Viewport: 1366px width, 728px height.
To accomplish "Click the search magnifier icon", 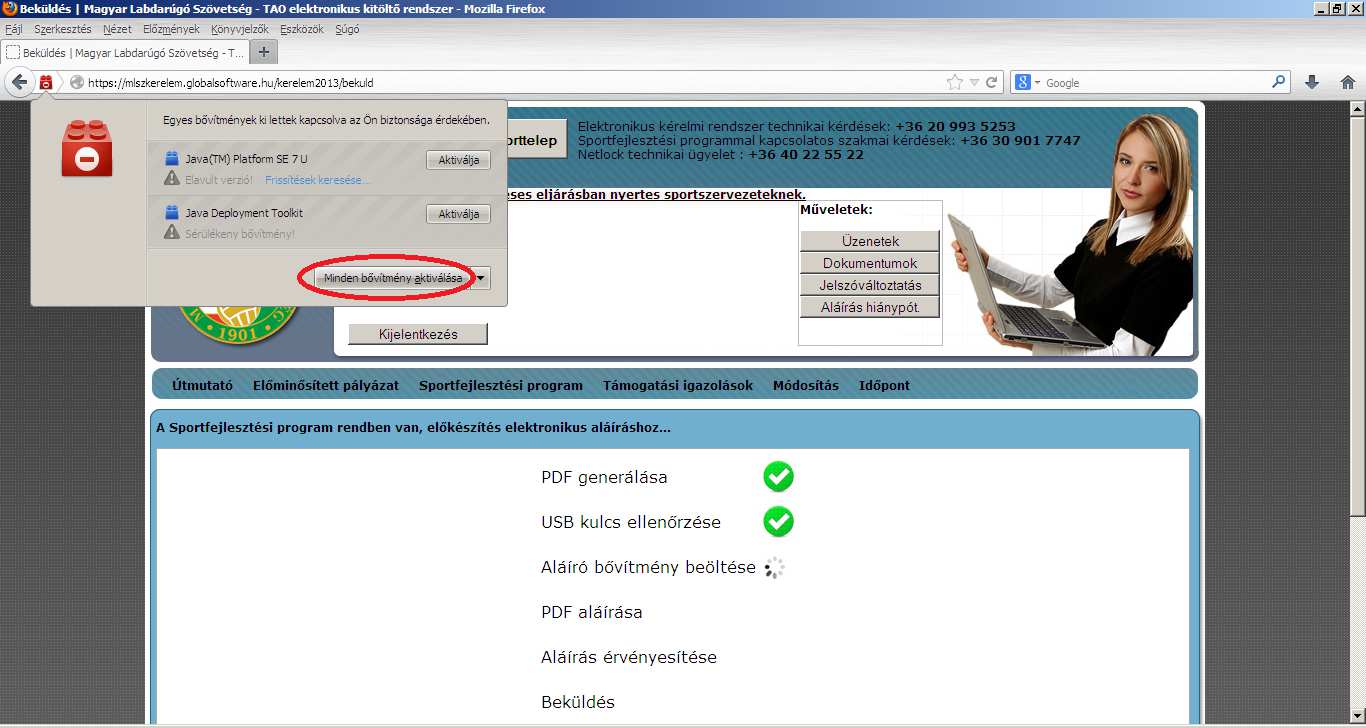I will coord(1279,83).
